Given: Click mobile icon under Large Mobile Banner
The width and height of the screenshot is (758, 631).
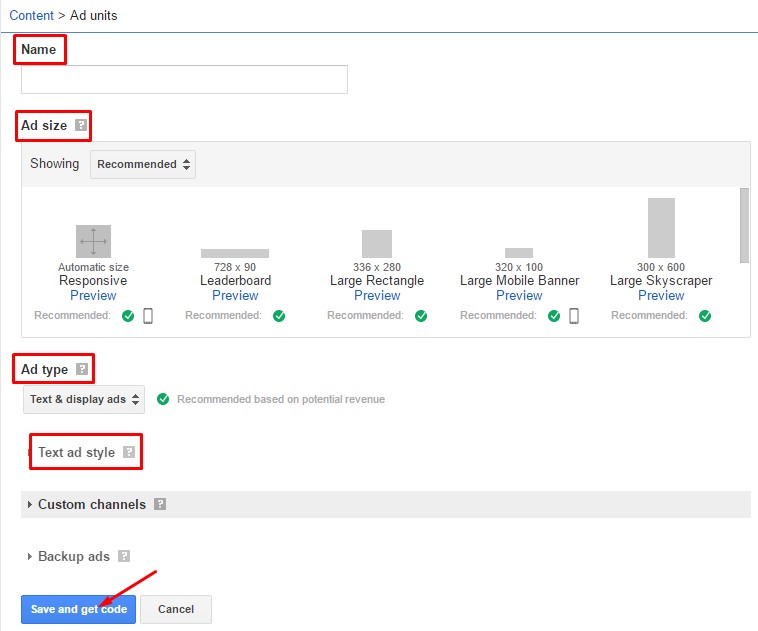Looking at the screenshot, I should (574, 316).
